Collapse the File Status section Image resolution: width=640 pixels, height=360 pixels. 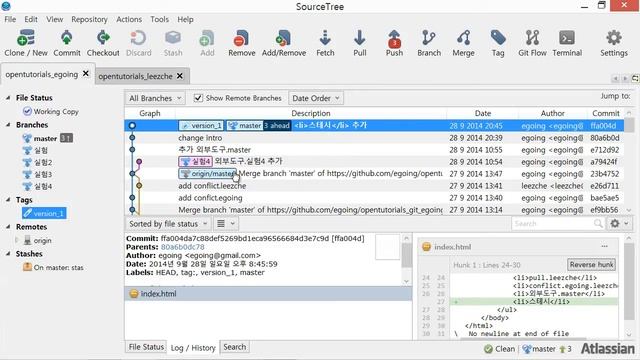pos(8,98)
